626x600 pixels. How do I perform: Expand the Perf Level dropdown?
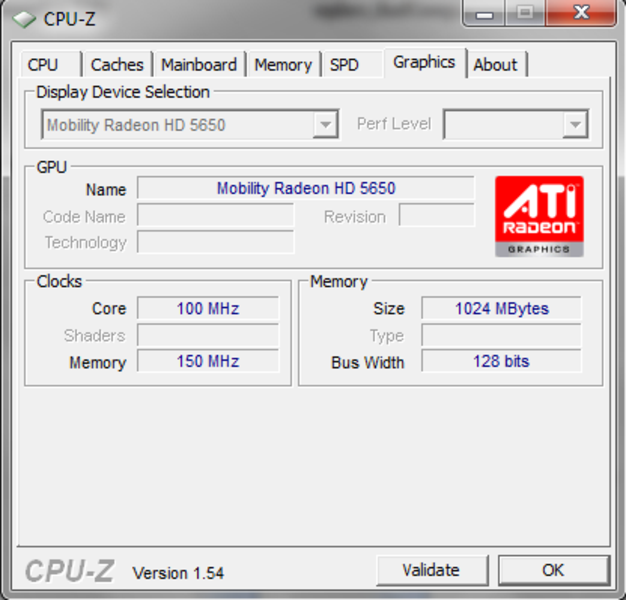(575, 125)
